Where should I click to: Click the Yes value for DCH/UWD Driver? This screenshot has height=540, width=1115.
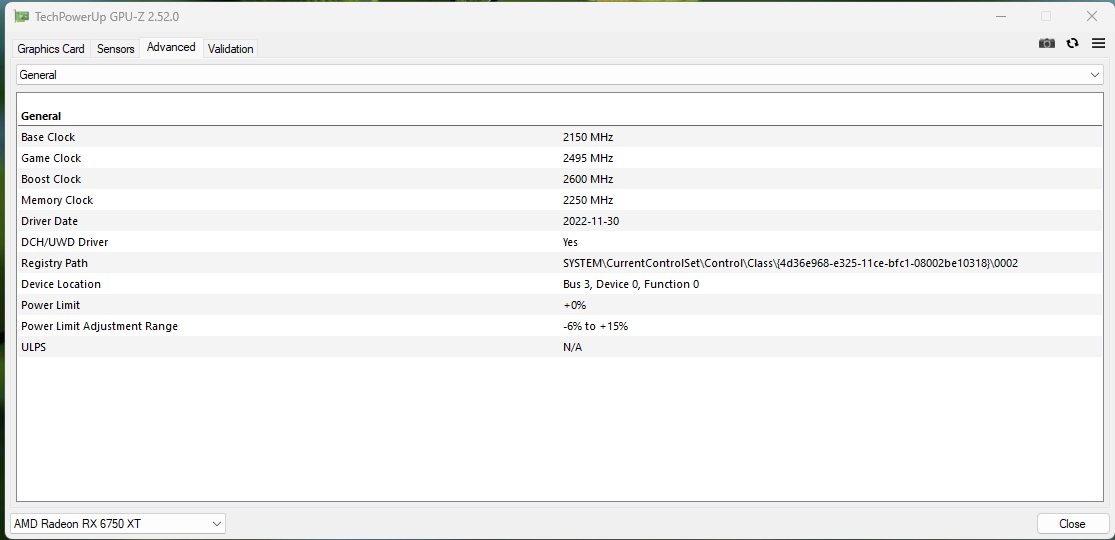point(570,242)
